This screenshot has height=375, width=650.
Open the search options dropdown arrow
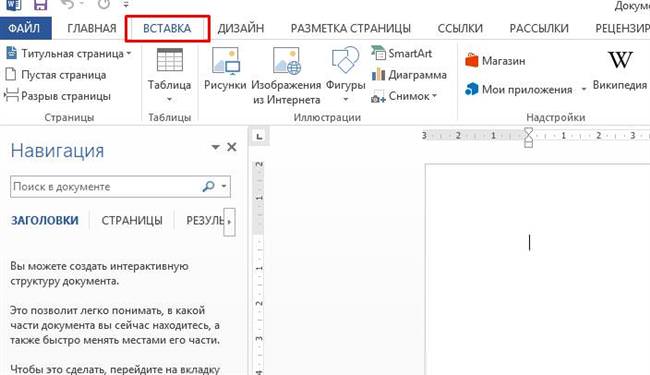[224, 186]
